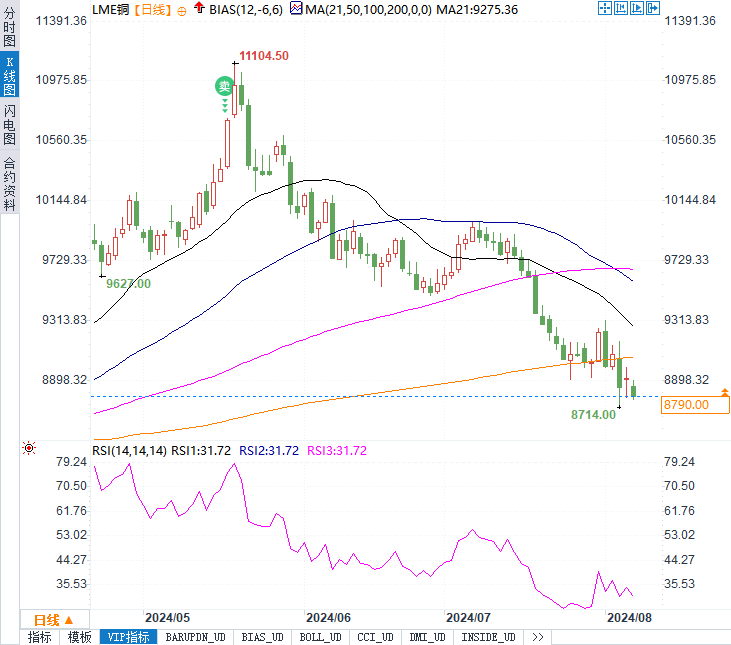Click the [日线] period label in title
This screenshot has width=731, height=645.
tap(153, 10)
